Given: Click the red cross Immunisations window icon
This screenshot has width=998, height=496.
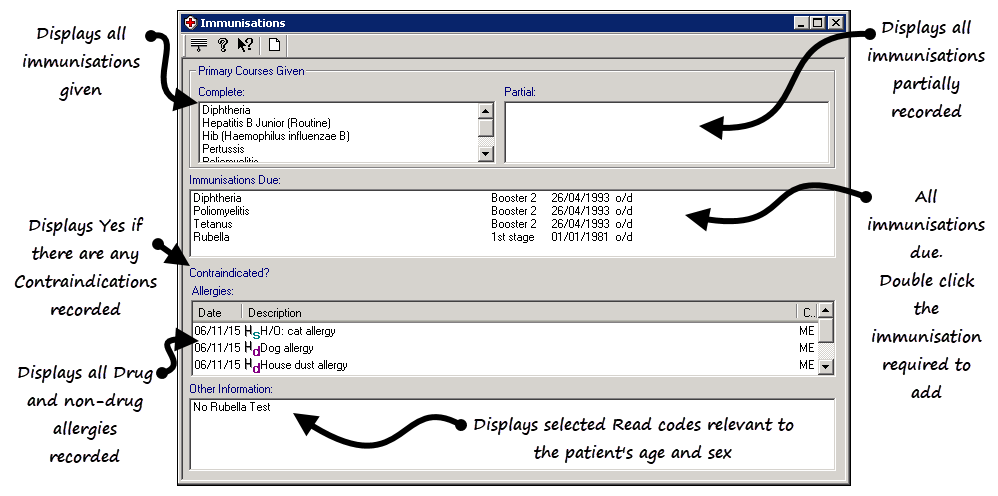Looking at the screenshot, I should [191, 22].
